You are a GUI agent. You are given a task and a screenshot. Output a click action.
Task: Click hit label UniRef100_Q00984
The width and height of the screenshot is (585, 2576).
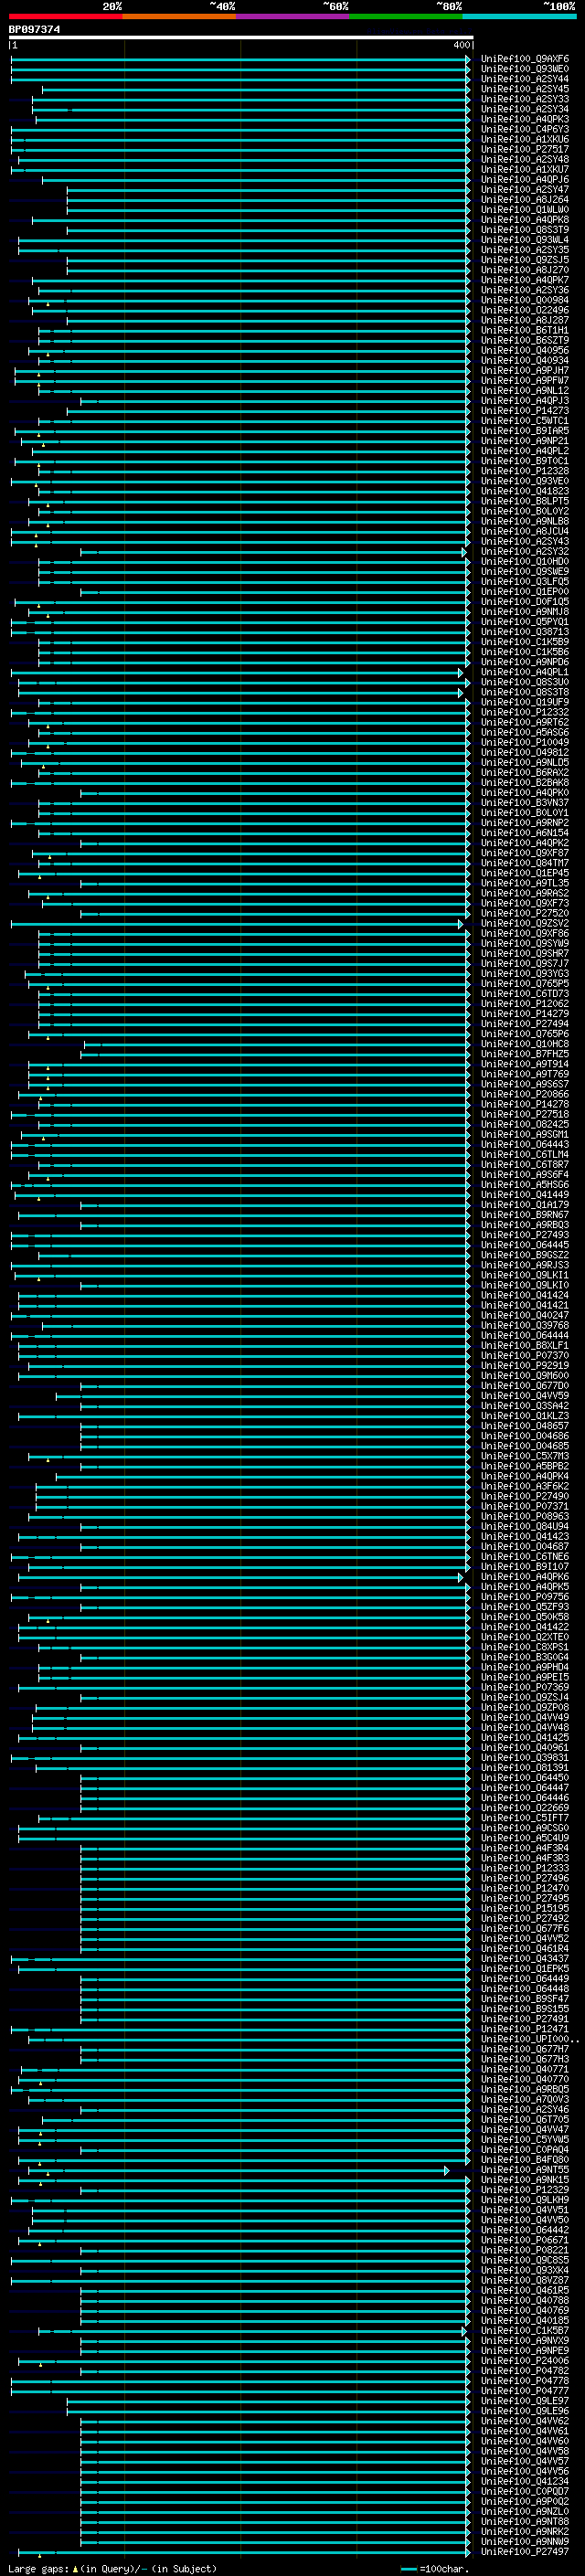tap(525, 300)
